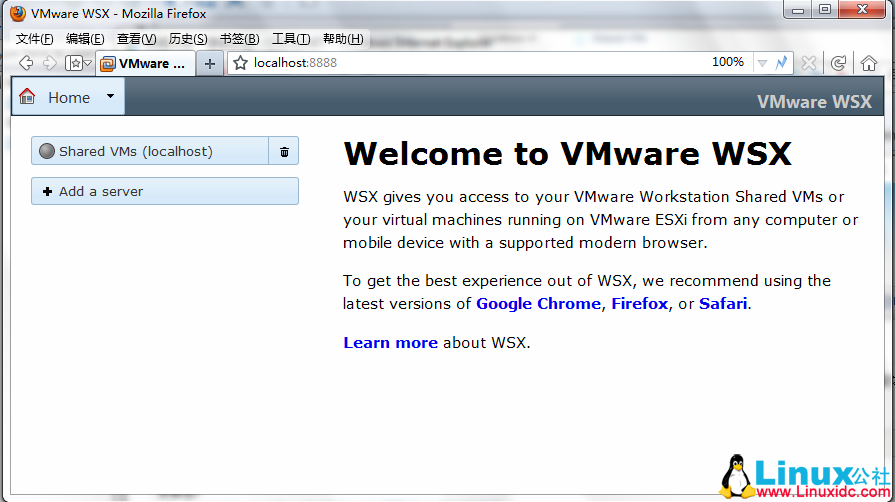Screen dimensions: 895x502
Task: Delete Shared VMs server with trash icon
Action: pyautogui.click(x=284, y=151)
